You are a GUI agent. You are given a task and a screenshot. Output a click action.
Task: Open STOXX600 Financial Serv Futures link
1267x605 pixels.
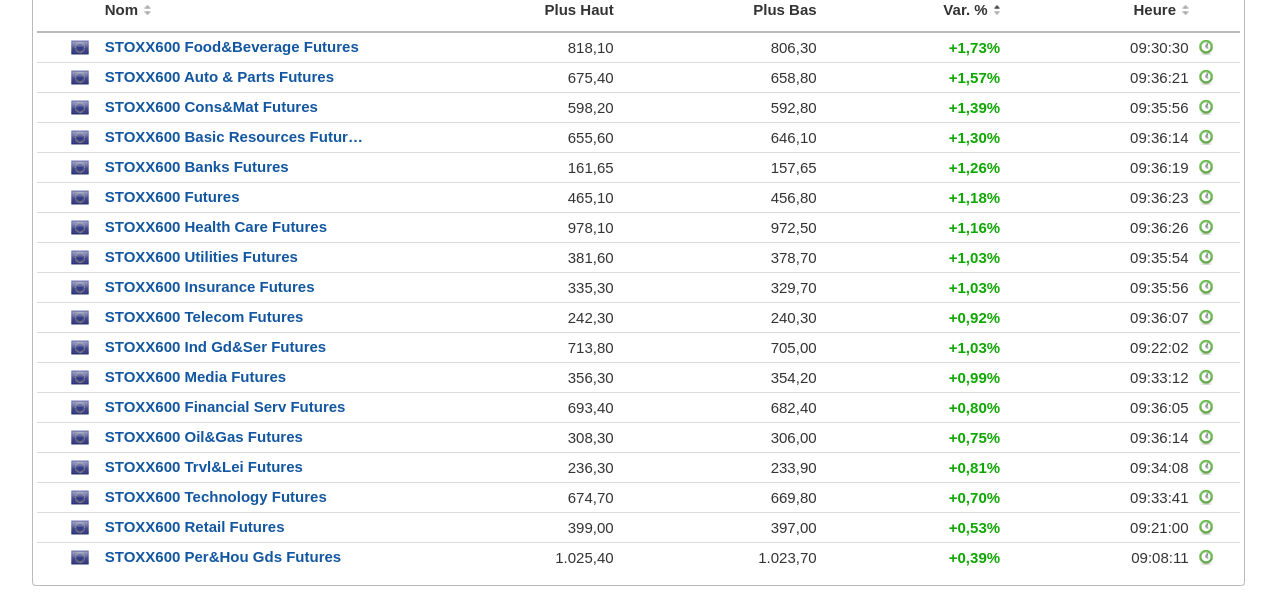pos(225,407)
